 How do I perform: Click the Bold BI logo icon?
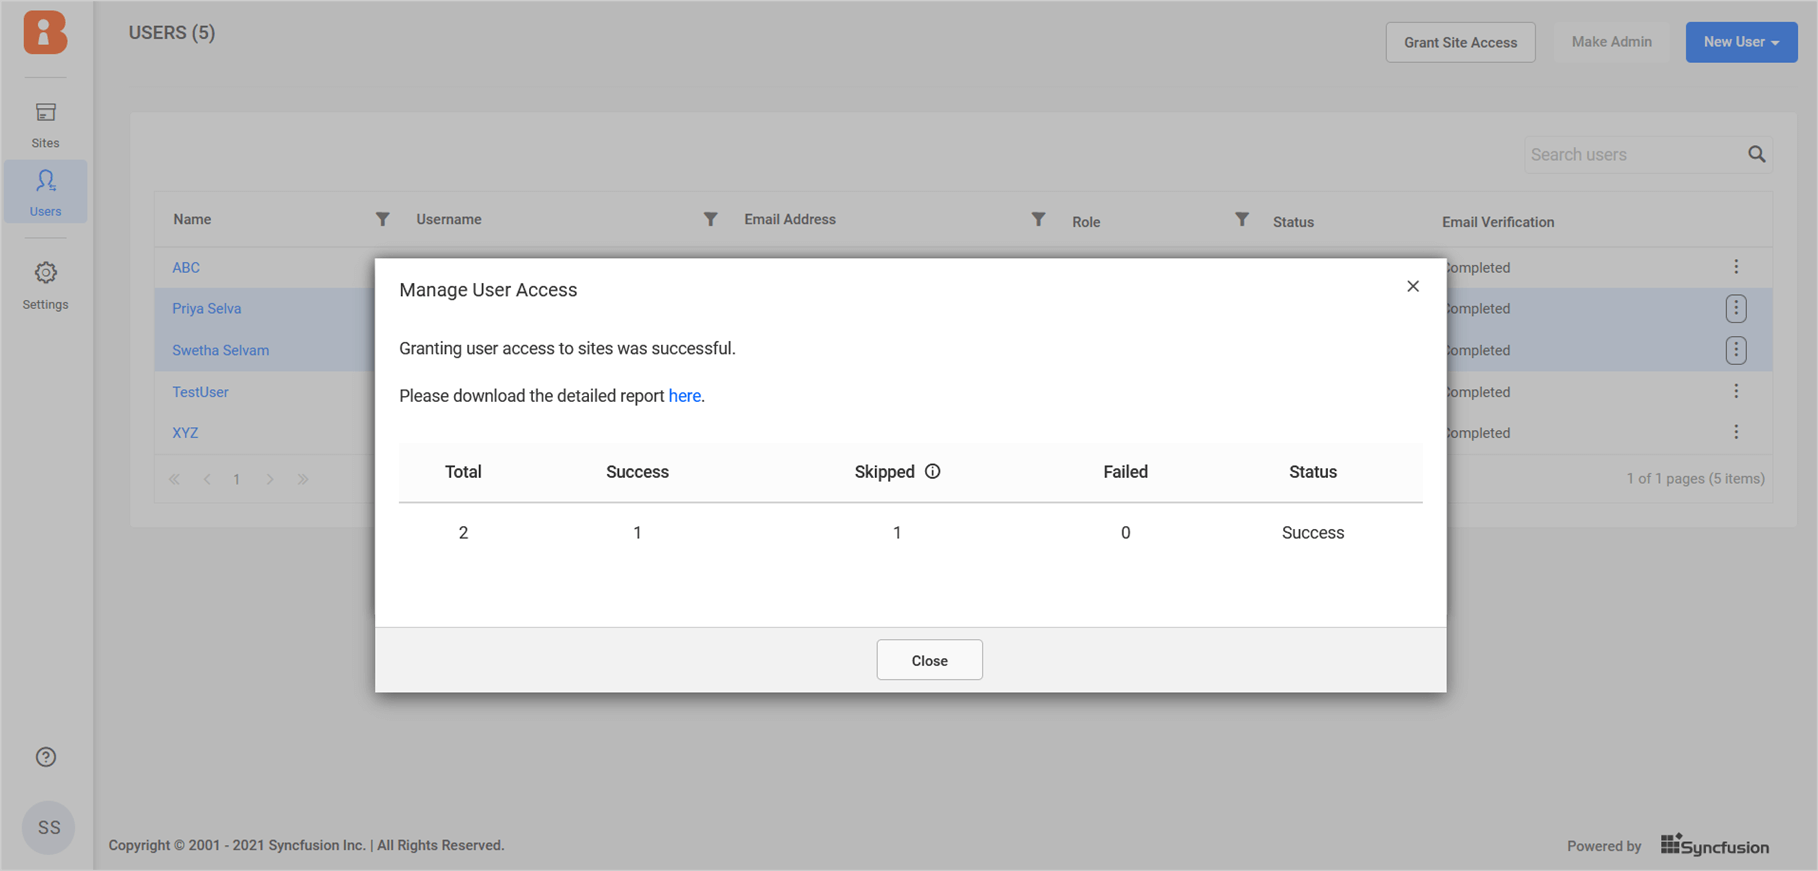click(45, 32)
